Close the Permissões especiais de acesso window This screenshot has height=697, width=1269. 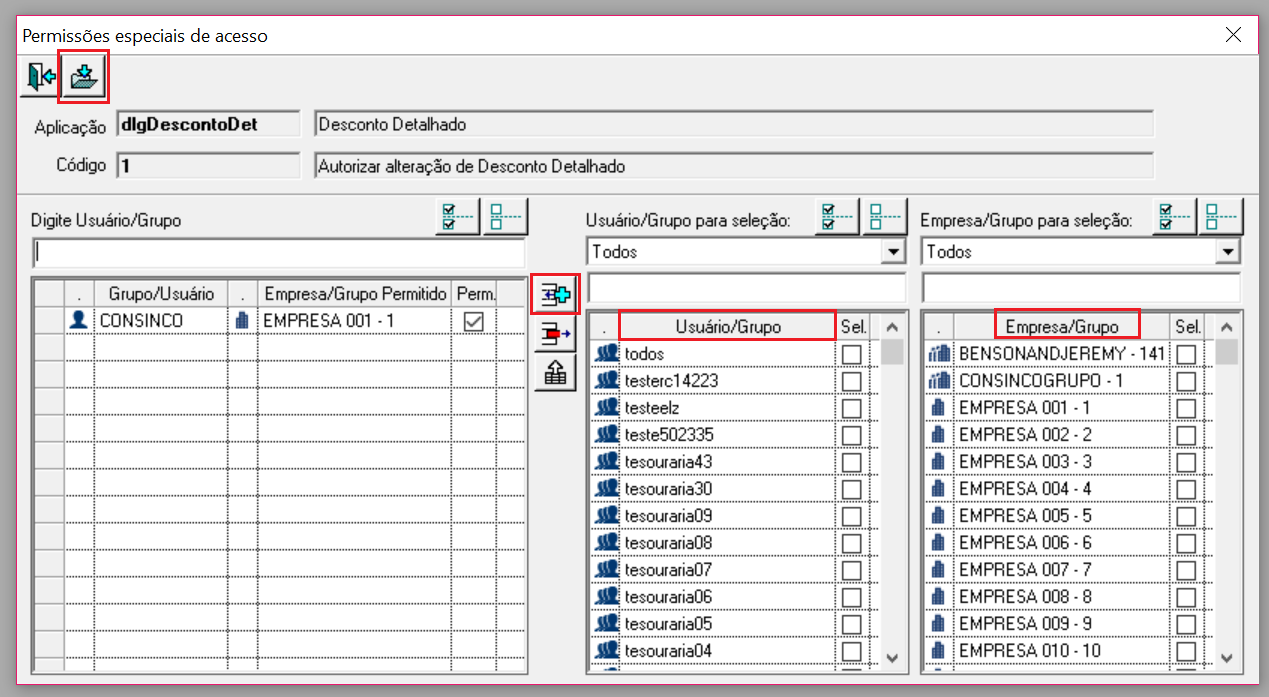pos(1233,35)
